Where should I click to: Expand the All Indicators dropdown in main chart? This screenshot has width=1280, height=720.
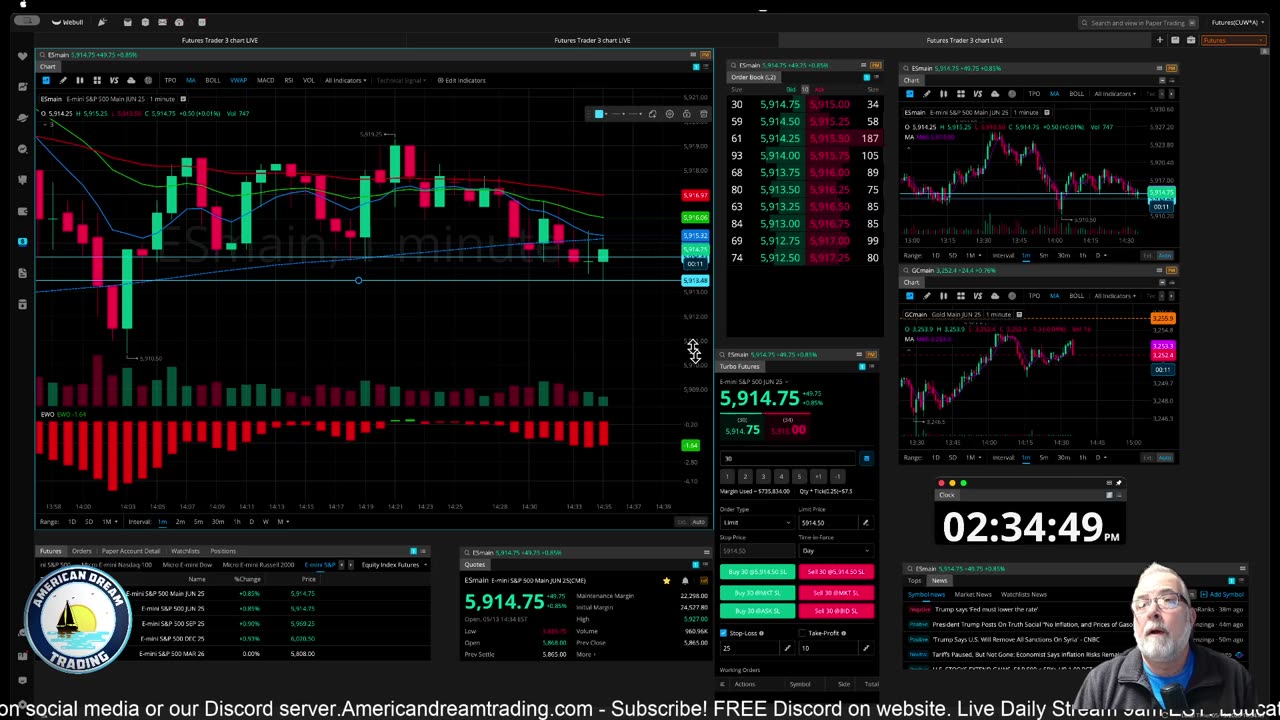coord(345,80)
